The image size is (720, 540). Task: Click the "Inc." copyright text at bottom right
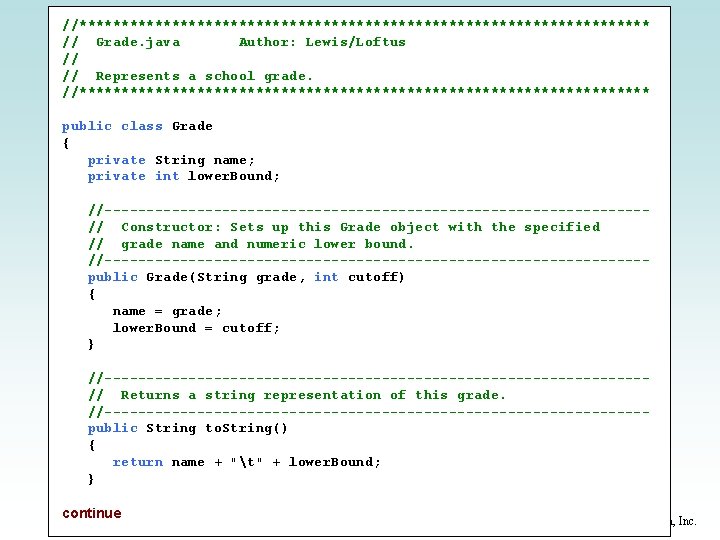[687, 521]
